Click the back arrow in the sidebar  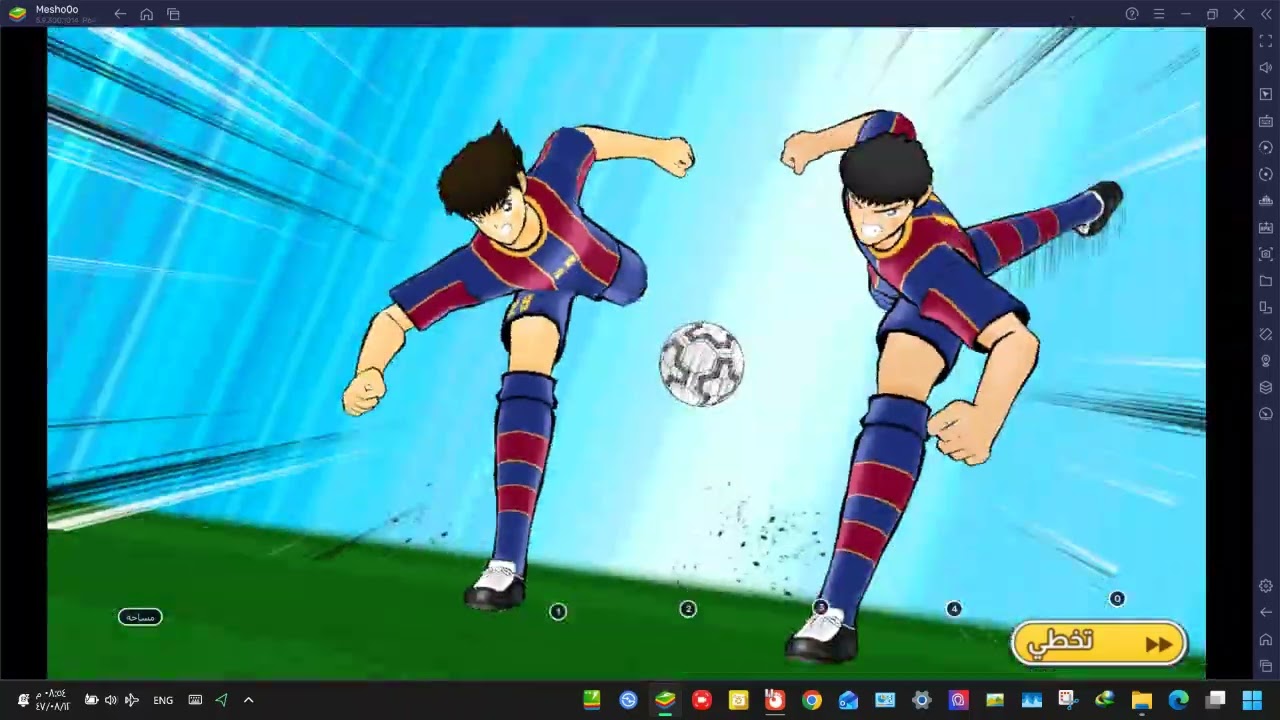point(1266,612)
